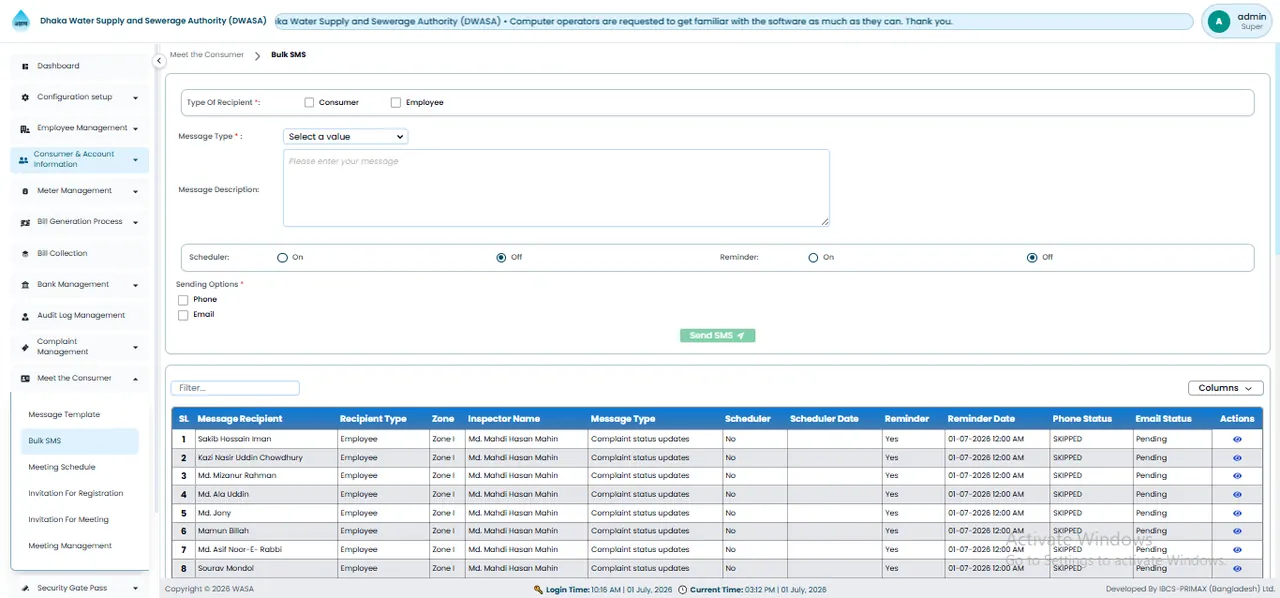Open Meeting Management submenu item

click(79, 546)
